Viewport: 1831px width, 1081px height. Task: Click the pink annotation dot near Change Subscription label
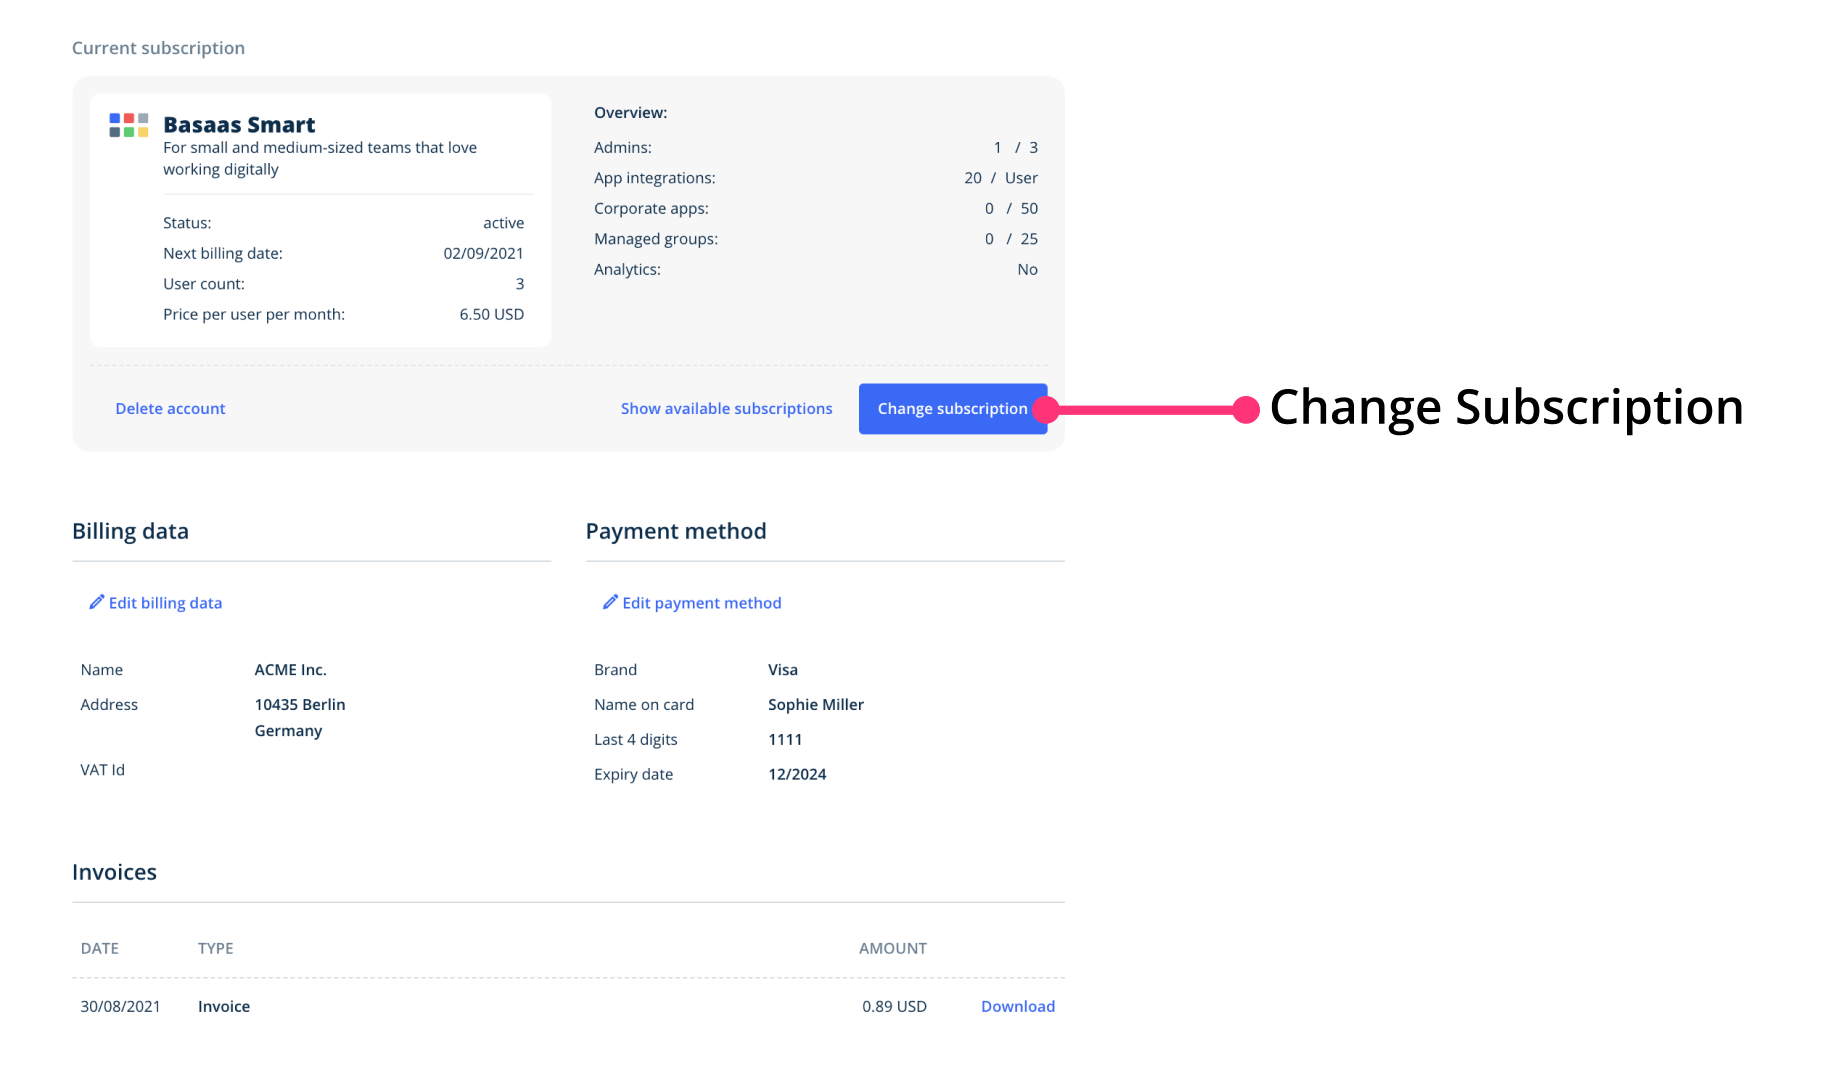coord(1246,410)
